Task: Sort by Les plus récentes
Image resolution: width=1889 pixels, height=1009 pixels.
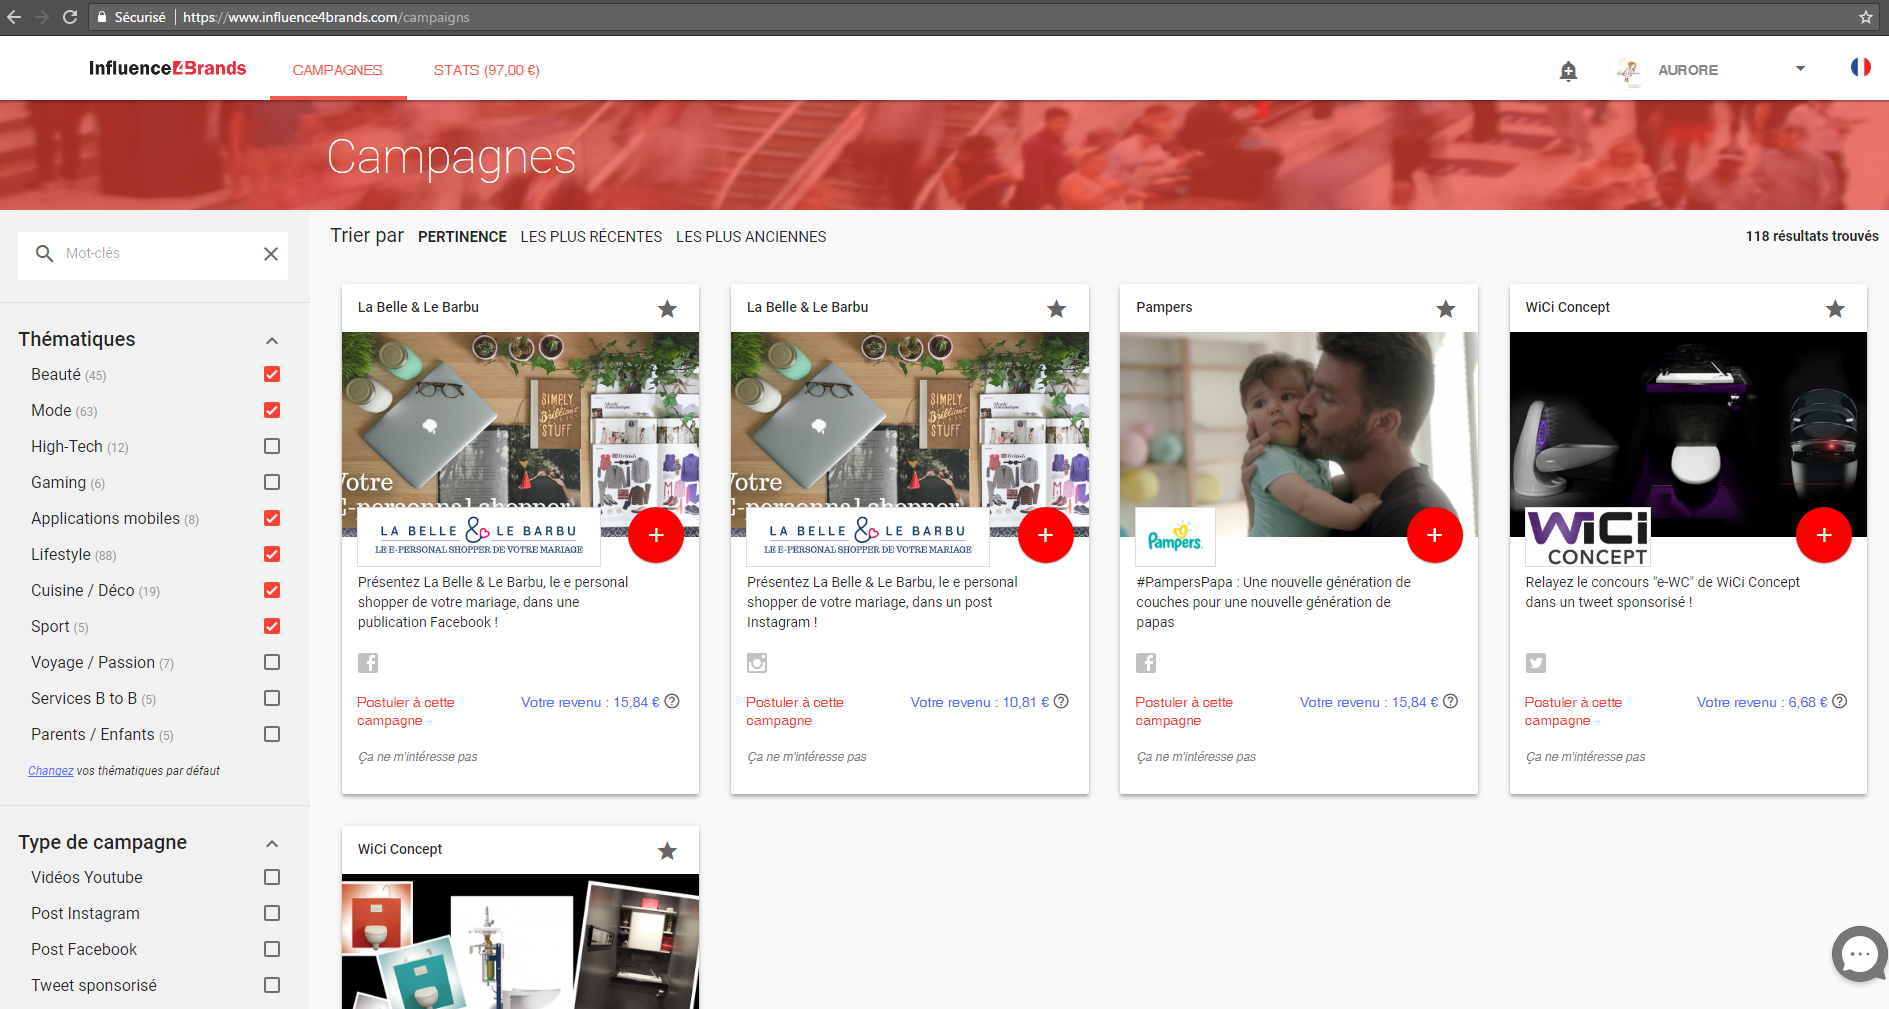Action: [x=591, y=237]
